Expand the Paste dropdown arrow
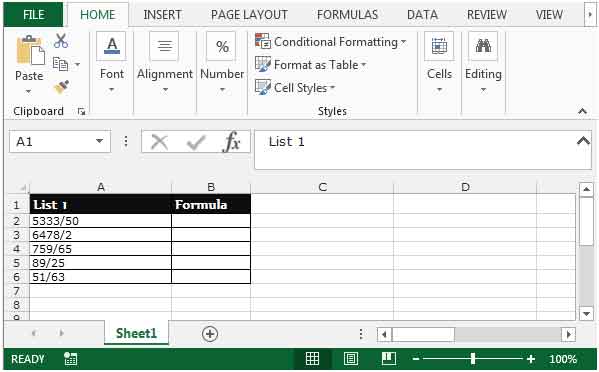599x372 pixels. [x=29, y=91]
